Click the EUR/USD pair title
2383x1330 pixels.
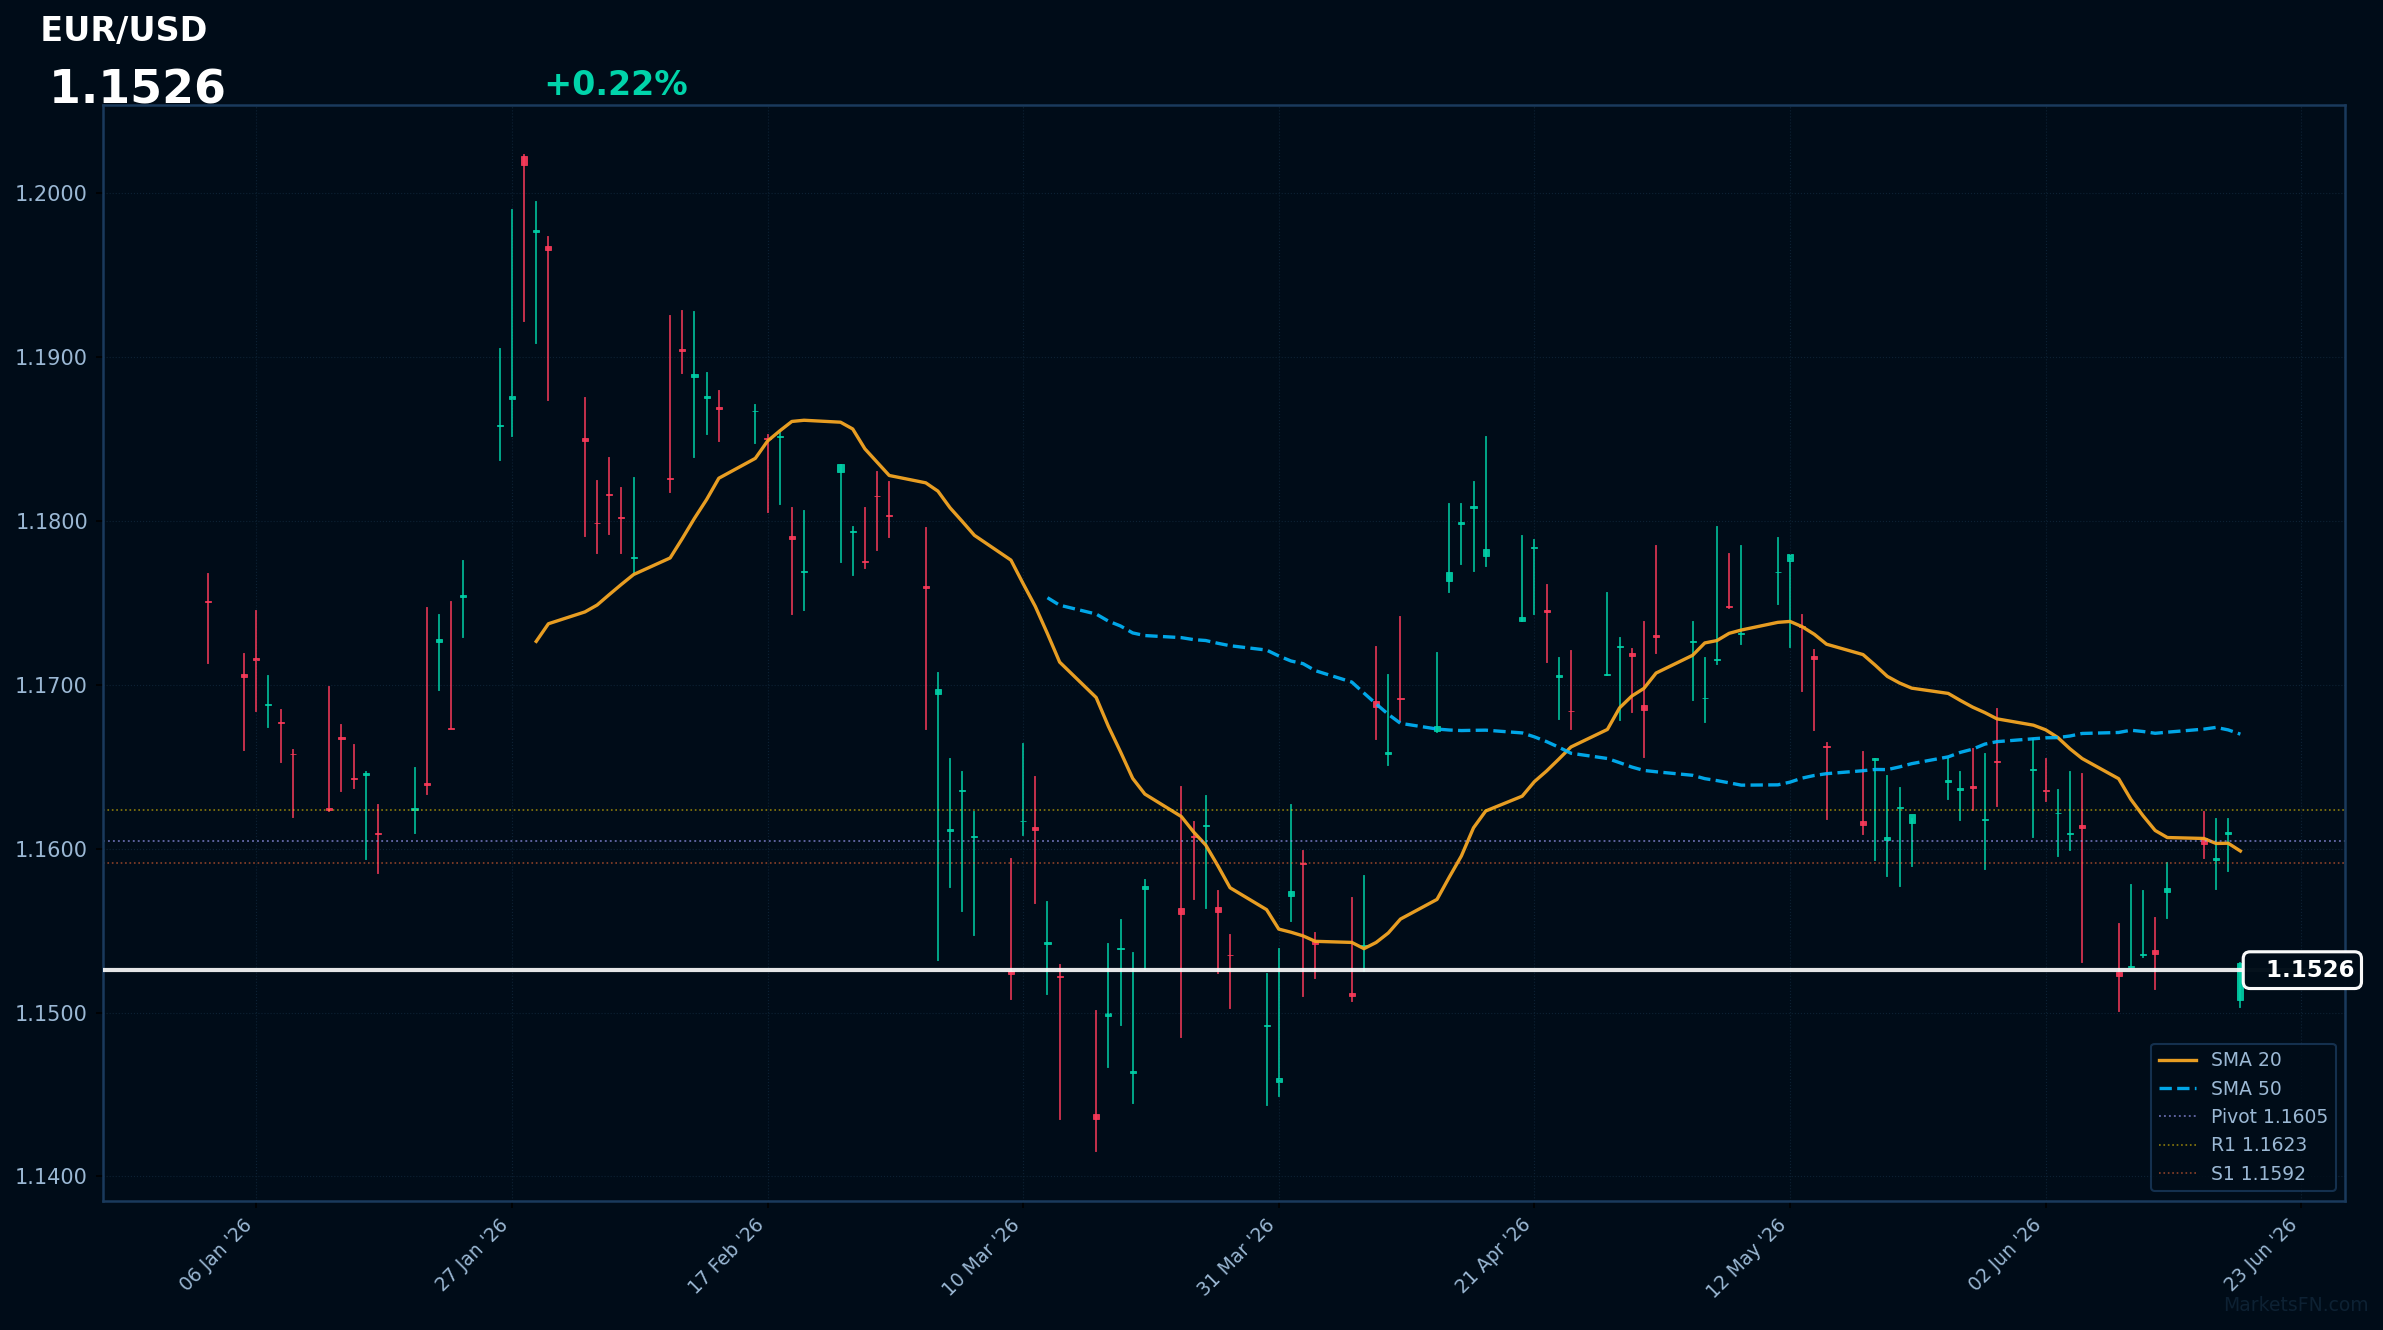click(x=124, y=30)
